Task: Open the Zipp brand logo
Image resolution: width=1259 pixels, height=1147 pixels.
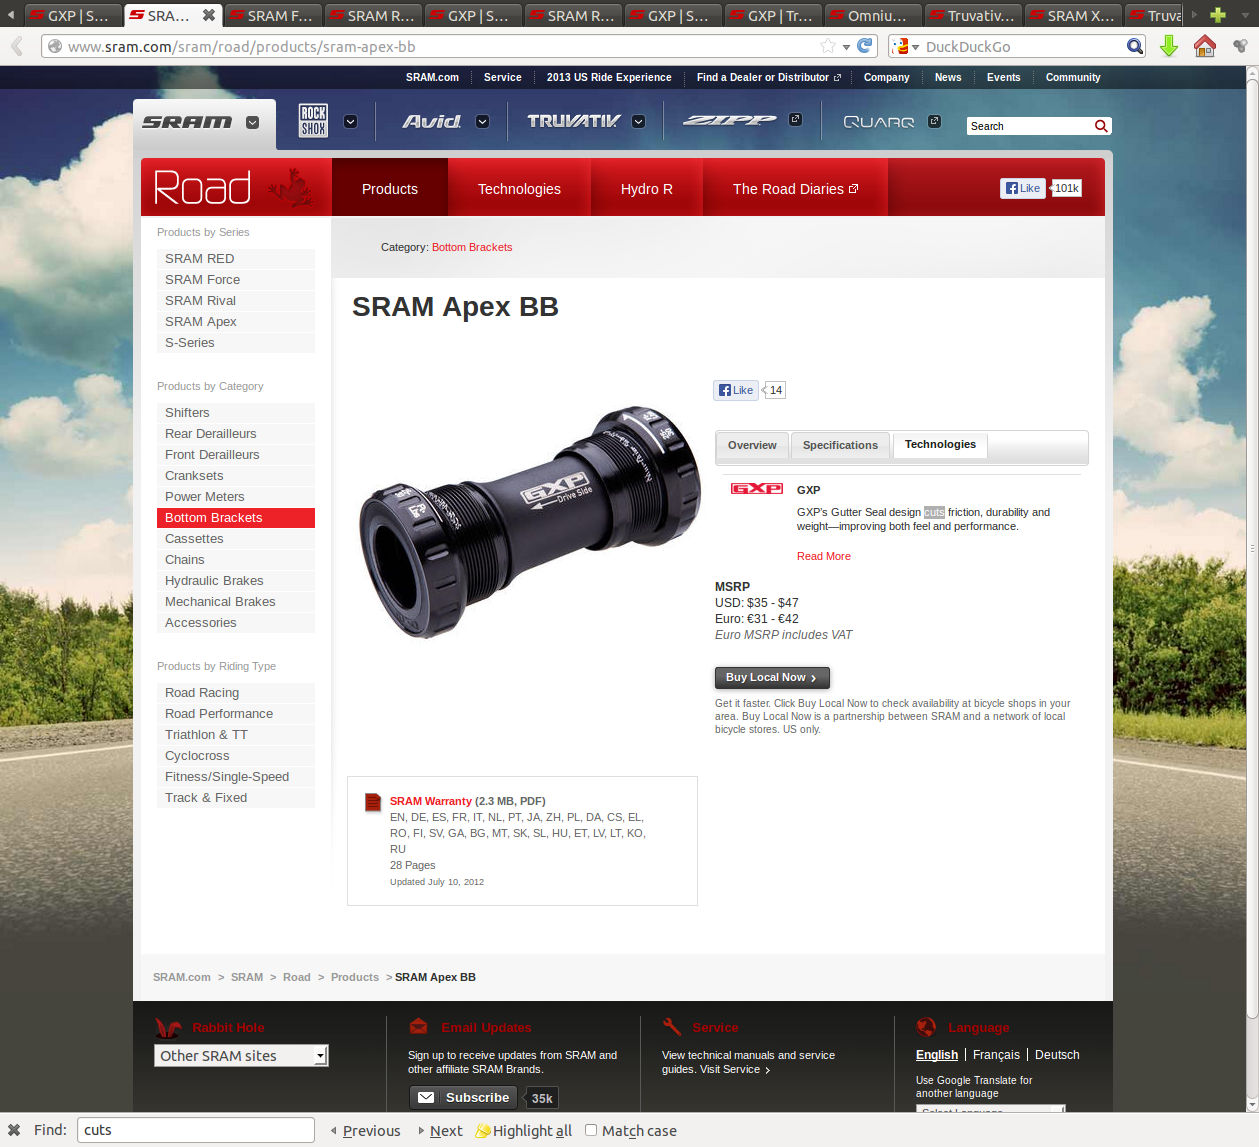Action: click(x=729, y=121)
